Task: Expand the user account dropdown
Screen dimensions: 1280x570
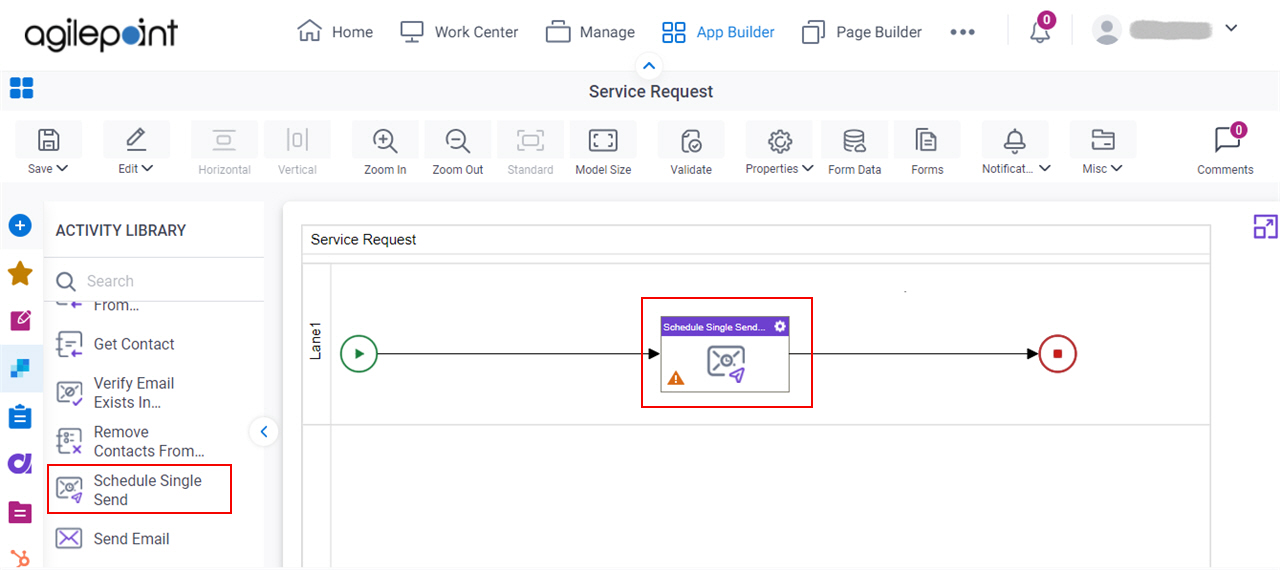Action: [1231, 29]
